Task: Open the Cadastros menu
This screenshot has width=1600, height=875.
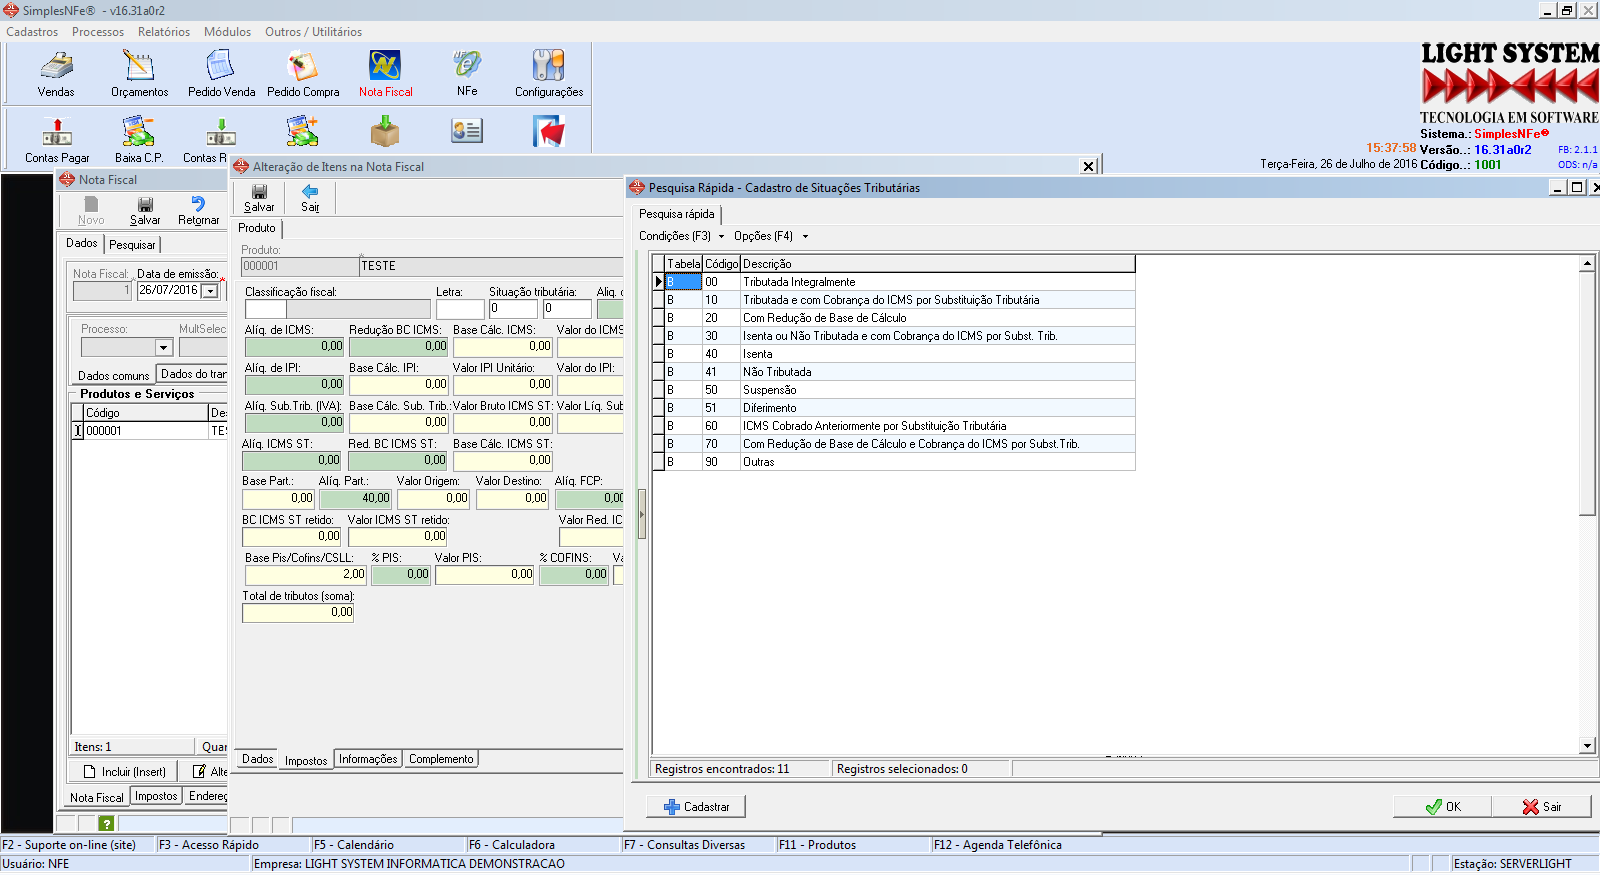Action: tap(32, 32)
